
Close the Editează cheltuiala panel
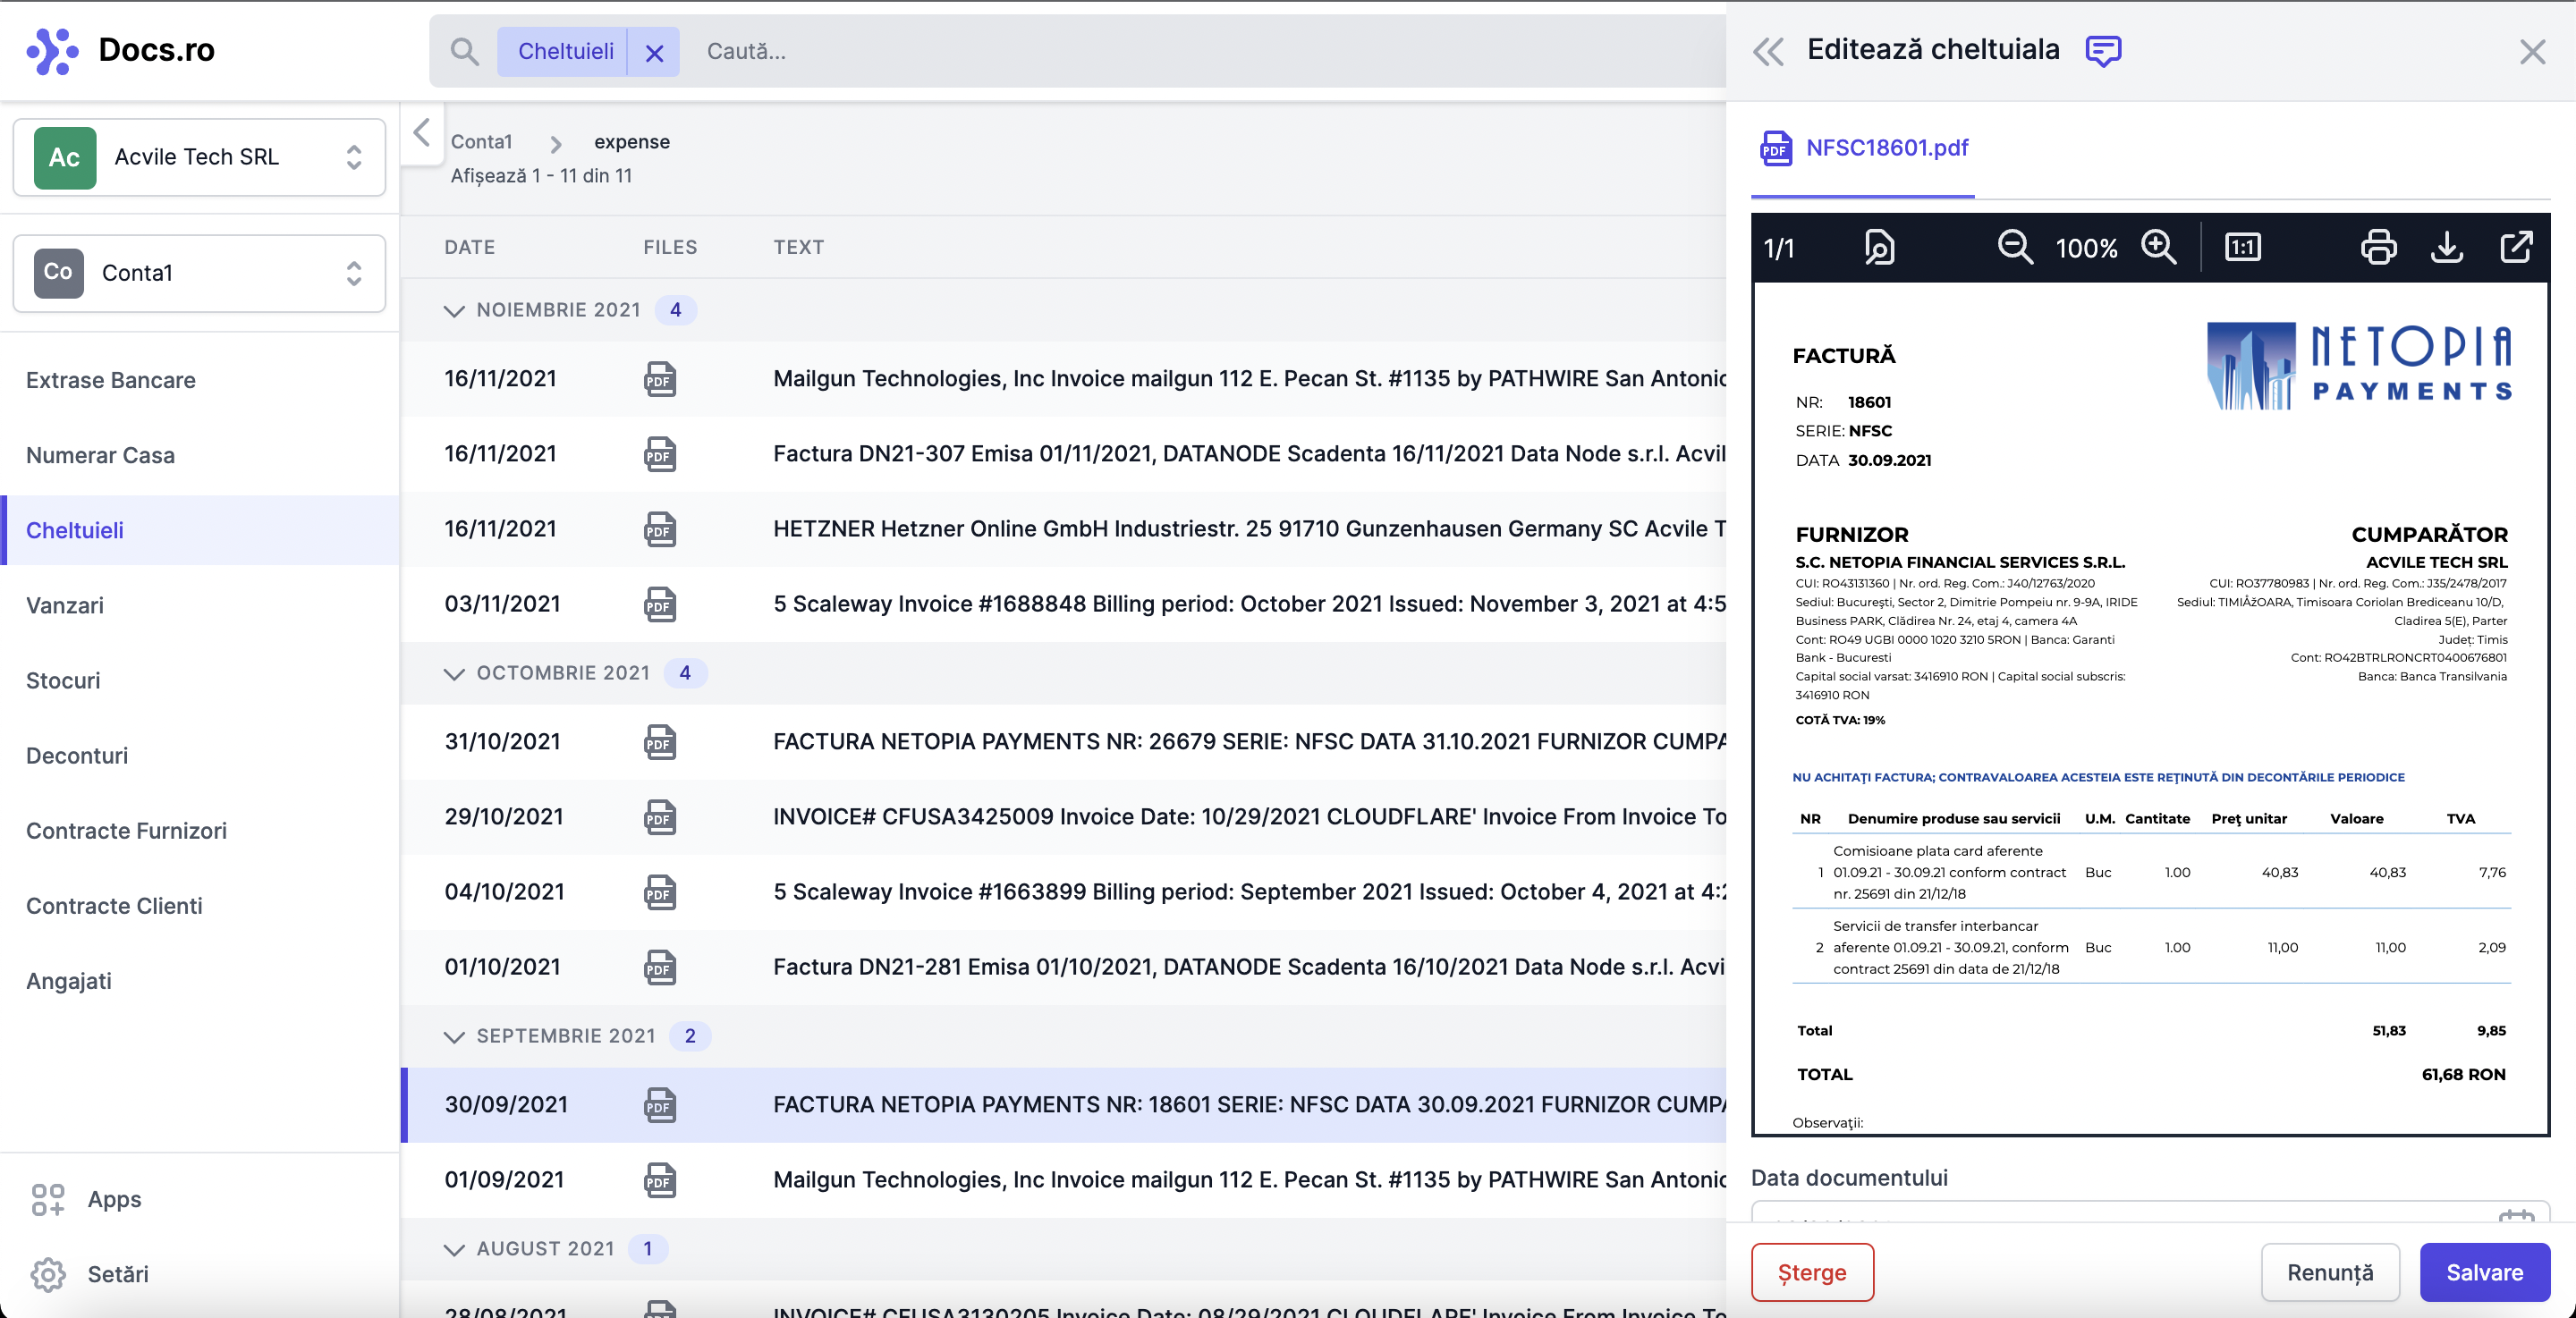coord(2532,51)
